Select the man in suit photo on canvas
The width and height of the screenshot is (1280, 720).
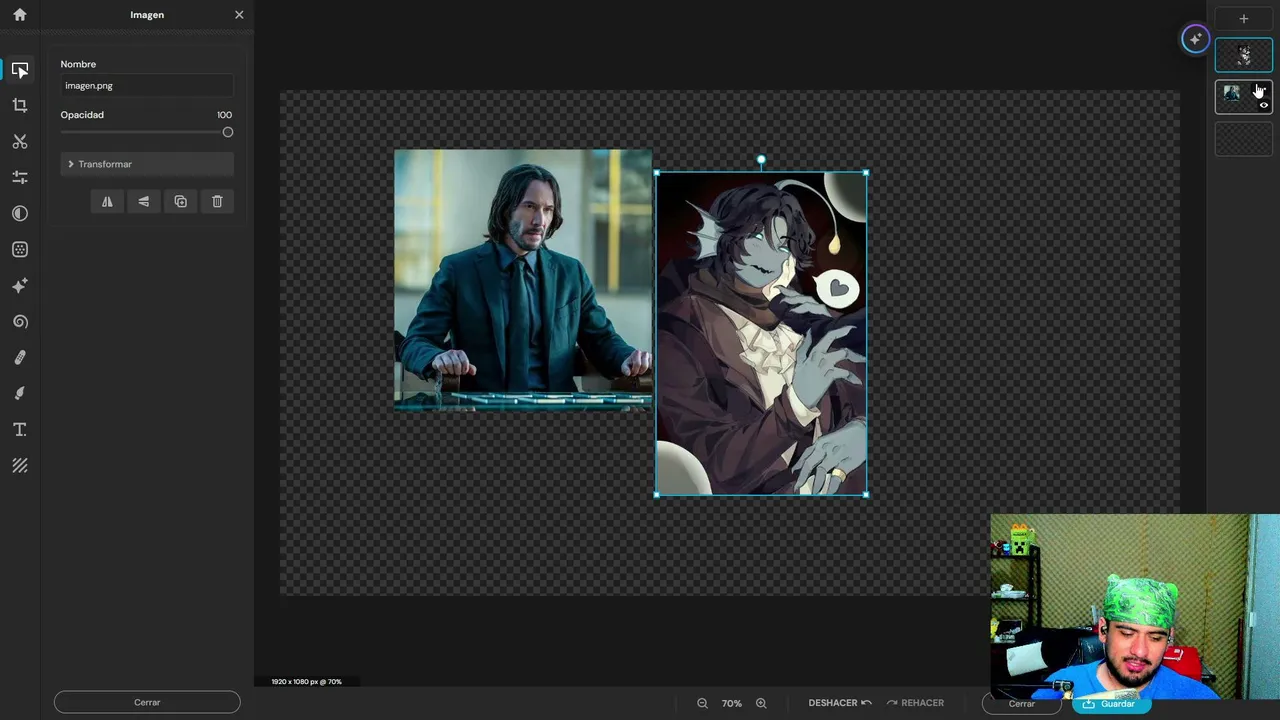523,280
